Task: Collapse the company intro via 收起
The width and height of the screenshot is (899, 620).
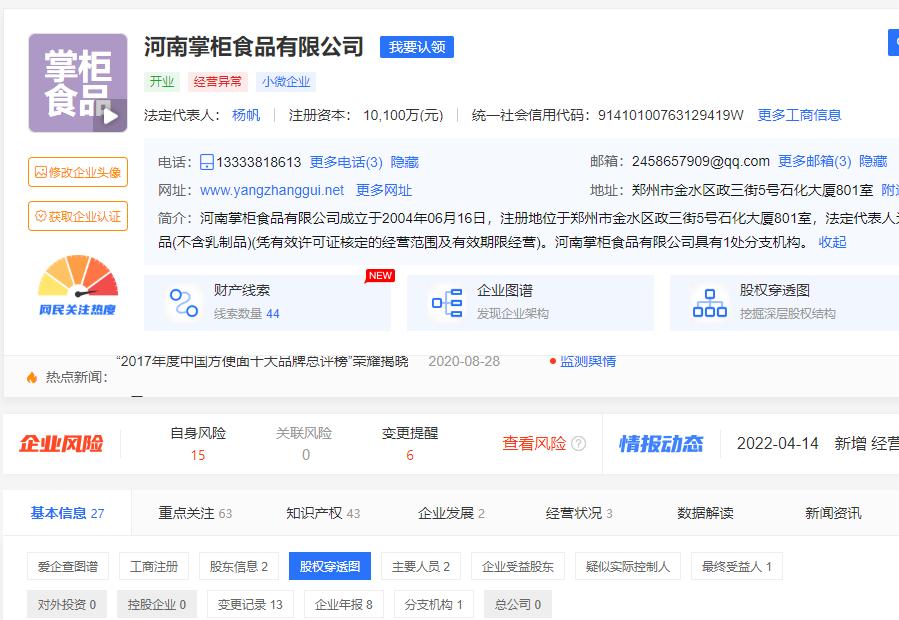Action: tap(833, 242)
